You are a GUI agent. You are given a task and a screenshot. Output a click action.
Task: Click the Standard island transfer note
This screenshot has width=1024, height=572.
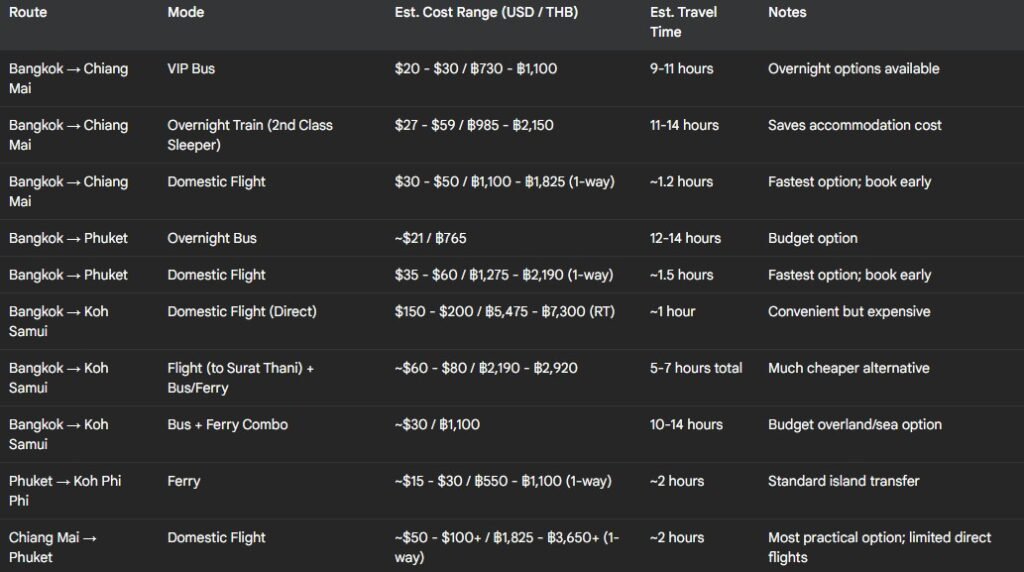click(843, 481)
